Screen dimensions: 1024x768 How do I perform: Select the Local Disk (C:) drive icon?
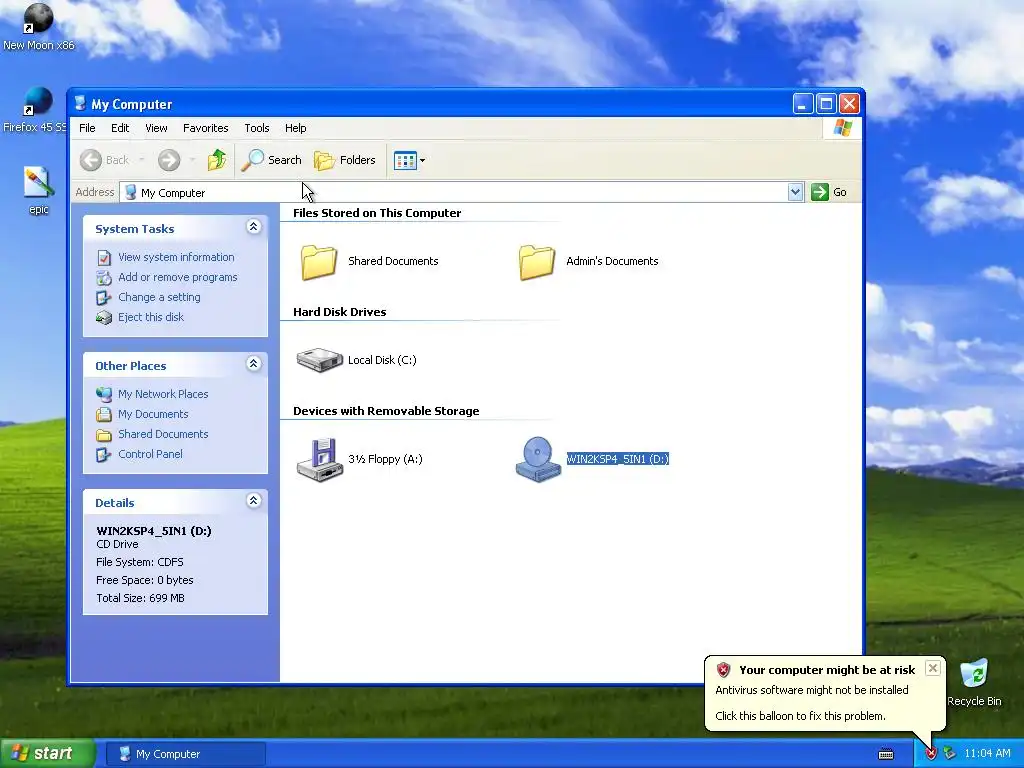tap(319, 360)
